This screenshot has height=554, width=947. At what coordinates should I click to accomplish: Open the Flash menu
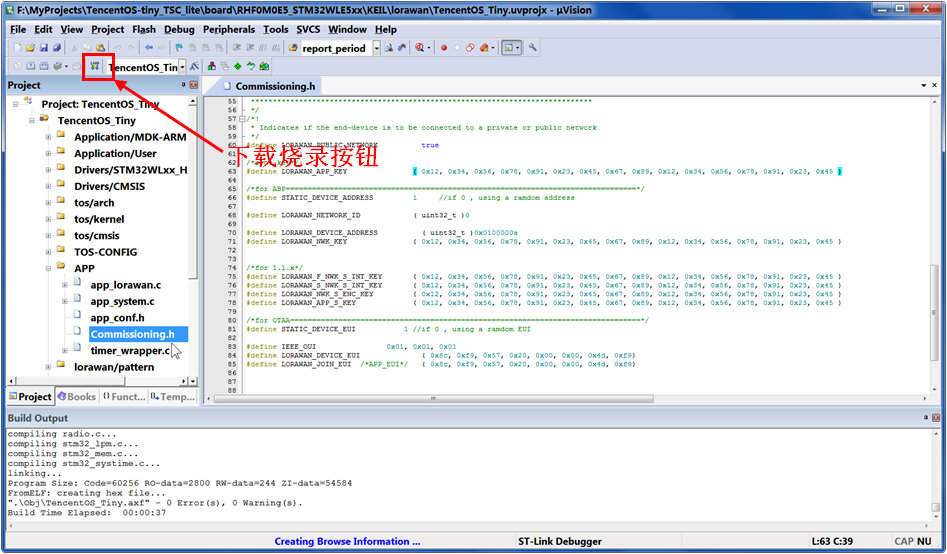[x=144, y=29]
